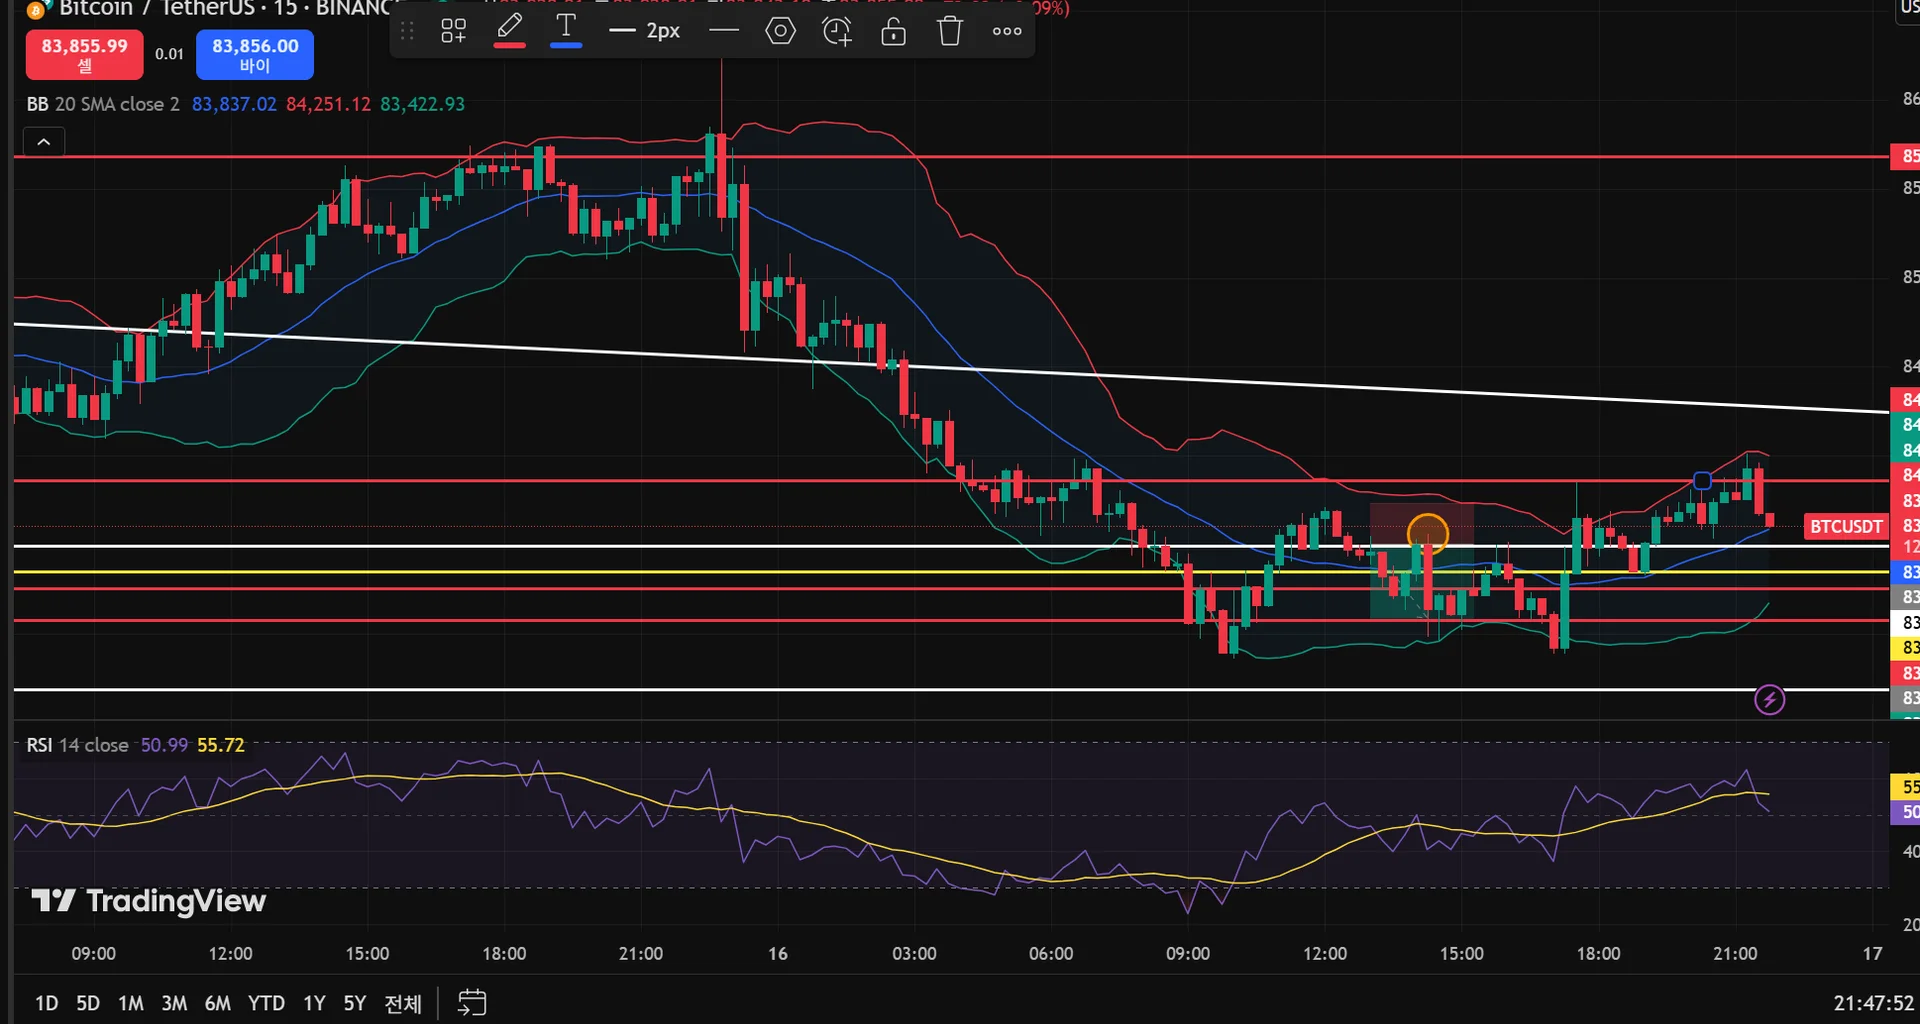1920x1024 pixels.
Task: Select the 1D time range
Action: (x=46, y=1003)
